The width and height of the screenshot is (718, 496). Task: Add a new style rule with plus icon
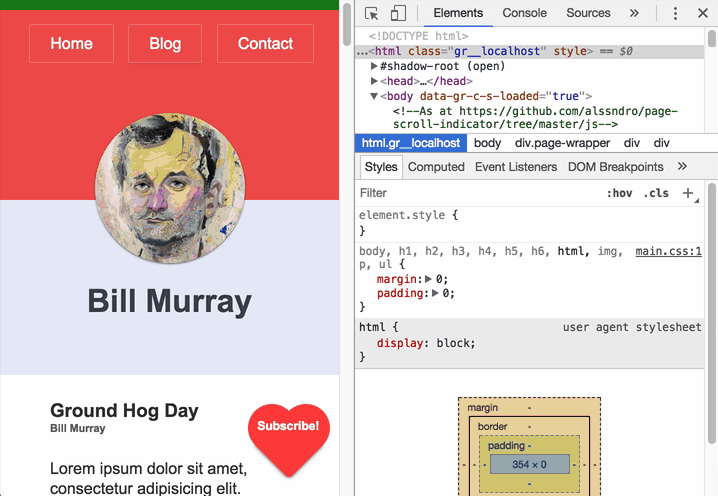tap(688, 193)
